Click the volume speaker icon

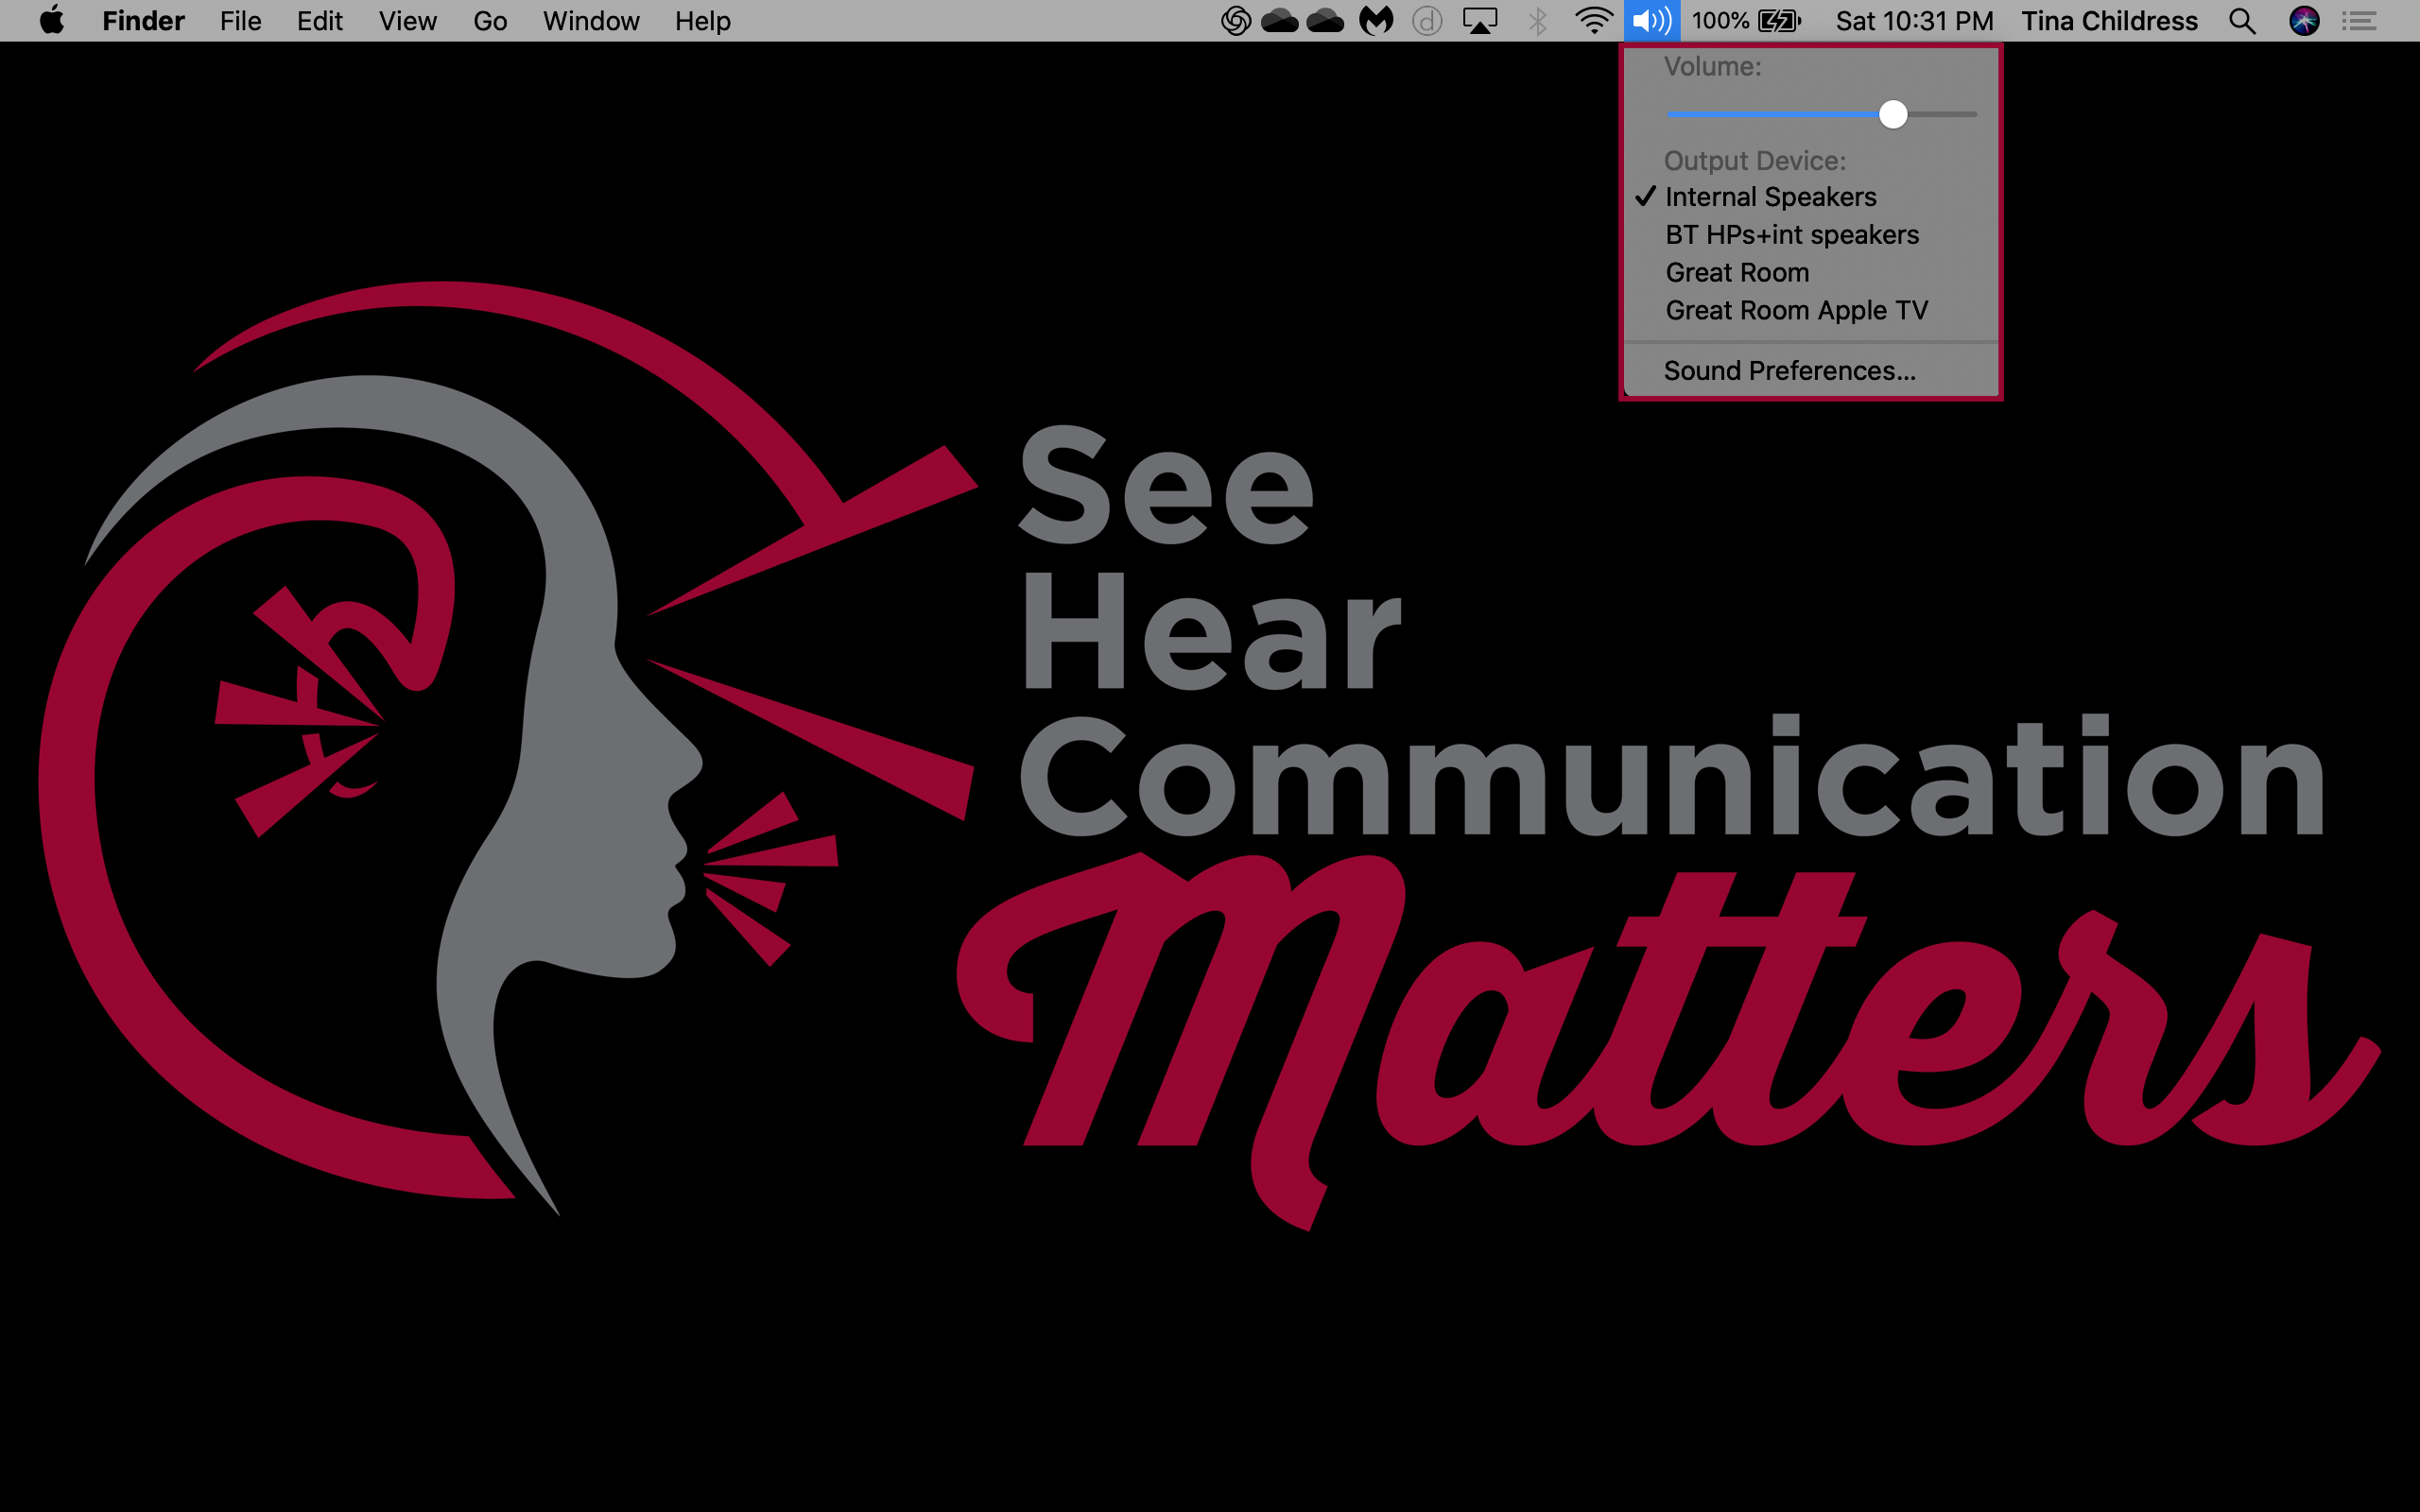1651,20
